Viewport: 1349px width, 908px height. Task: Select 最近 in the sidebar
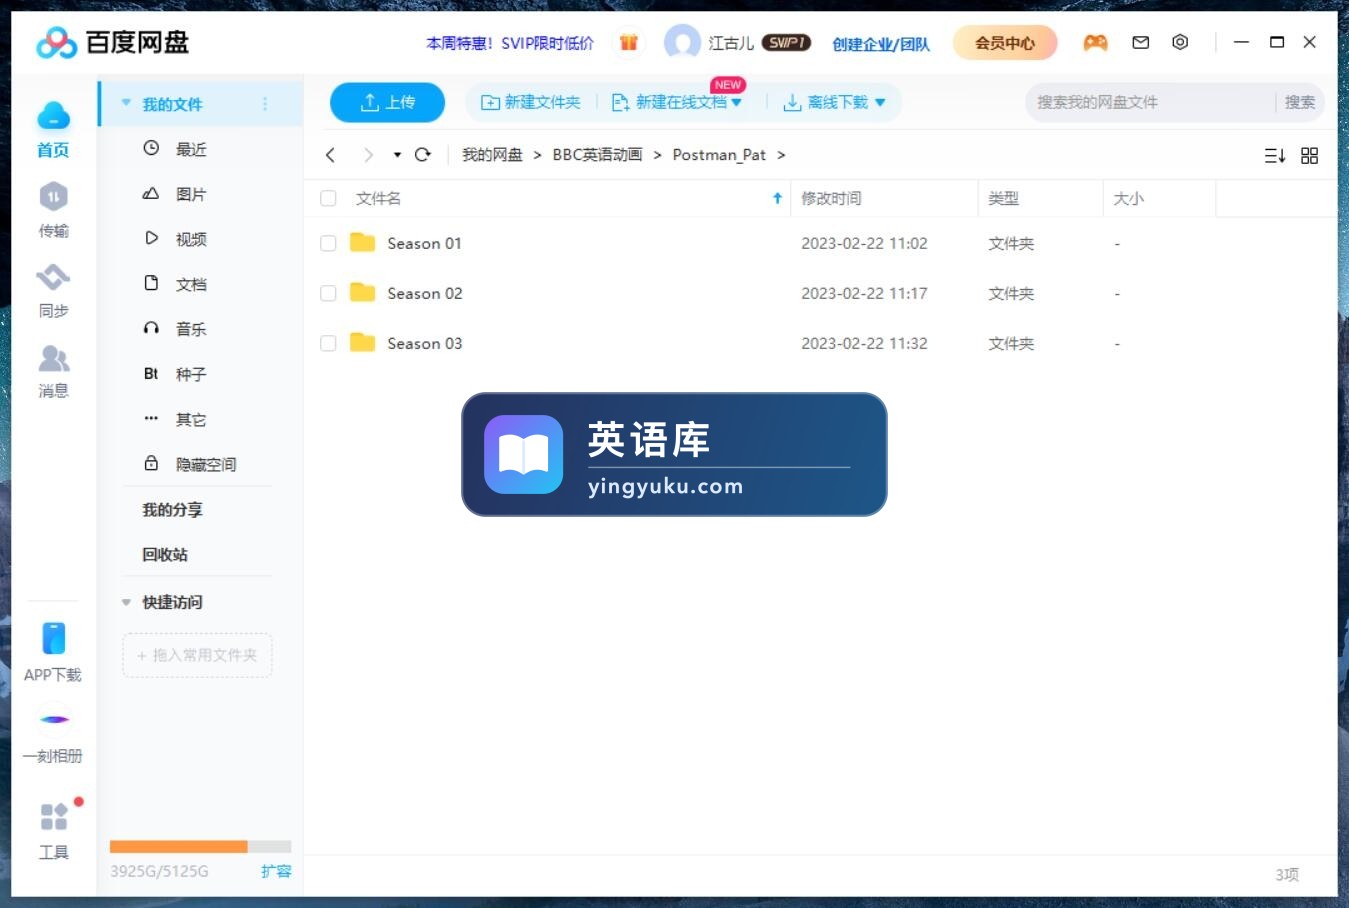pos(191,149)
